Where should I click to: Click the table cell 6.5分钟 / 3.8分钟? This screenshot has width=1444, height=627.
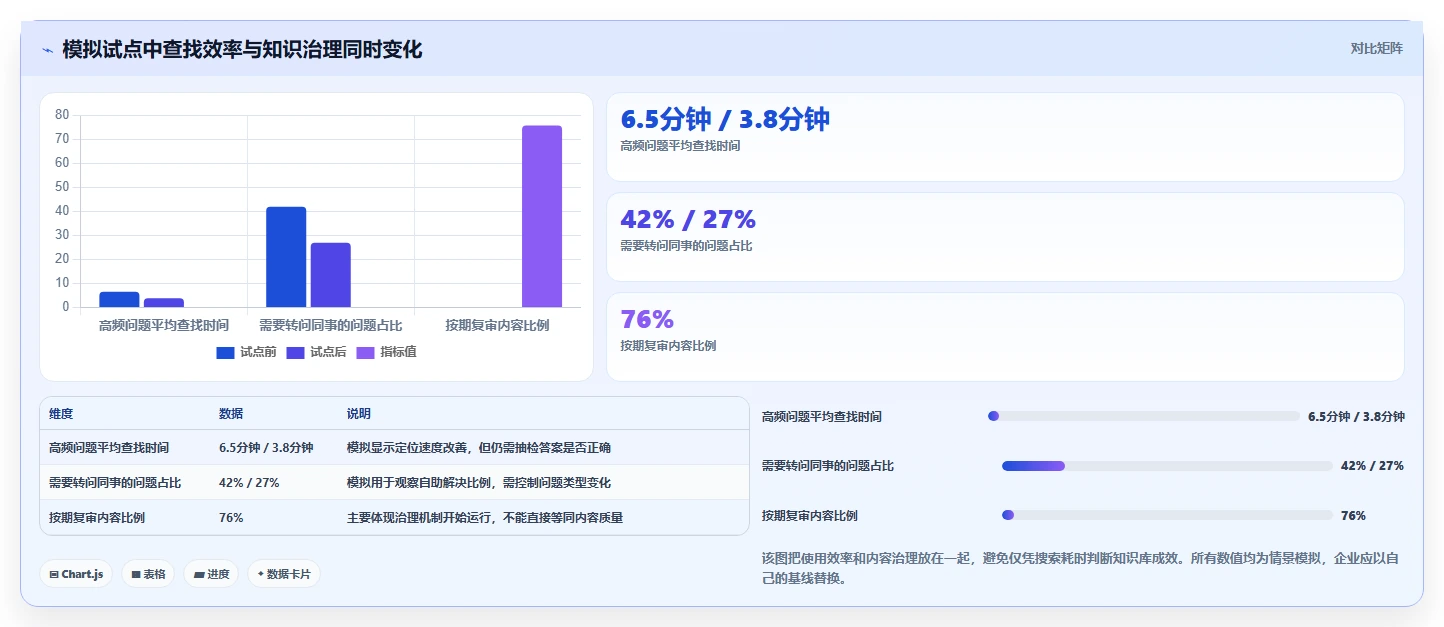(266, 448)
